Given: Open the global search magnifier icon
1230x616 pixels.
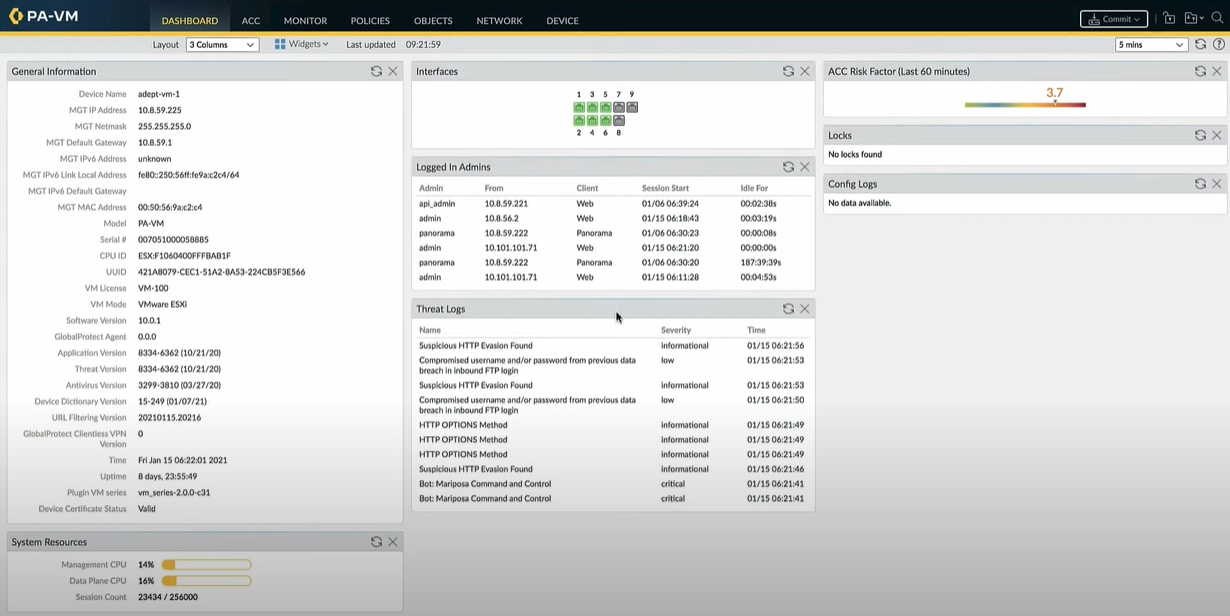Looking at the screenshot, I should point(1216,17).
